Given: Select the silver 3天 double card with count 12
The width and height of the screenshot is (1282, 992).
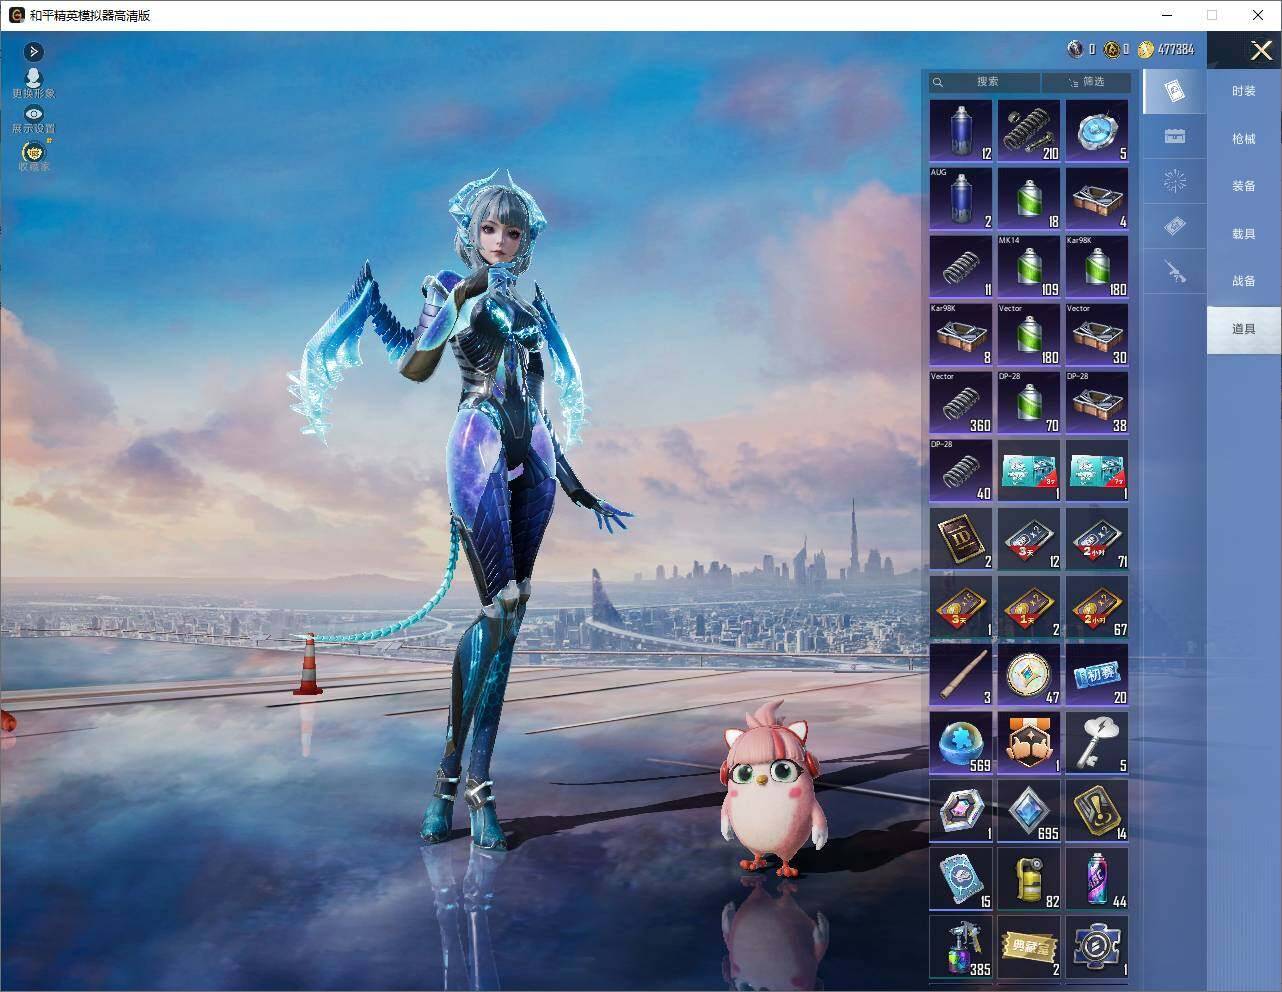Looking at the screenshot, I should coord(1029,538).
